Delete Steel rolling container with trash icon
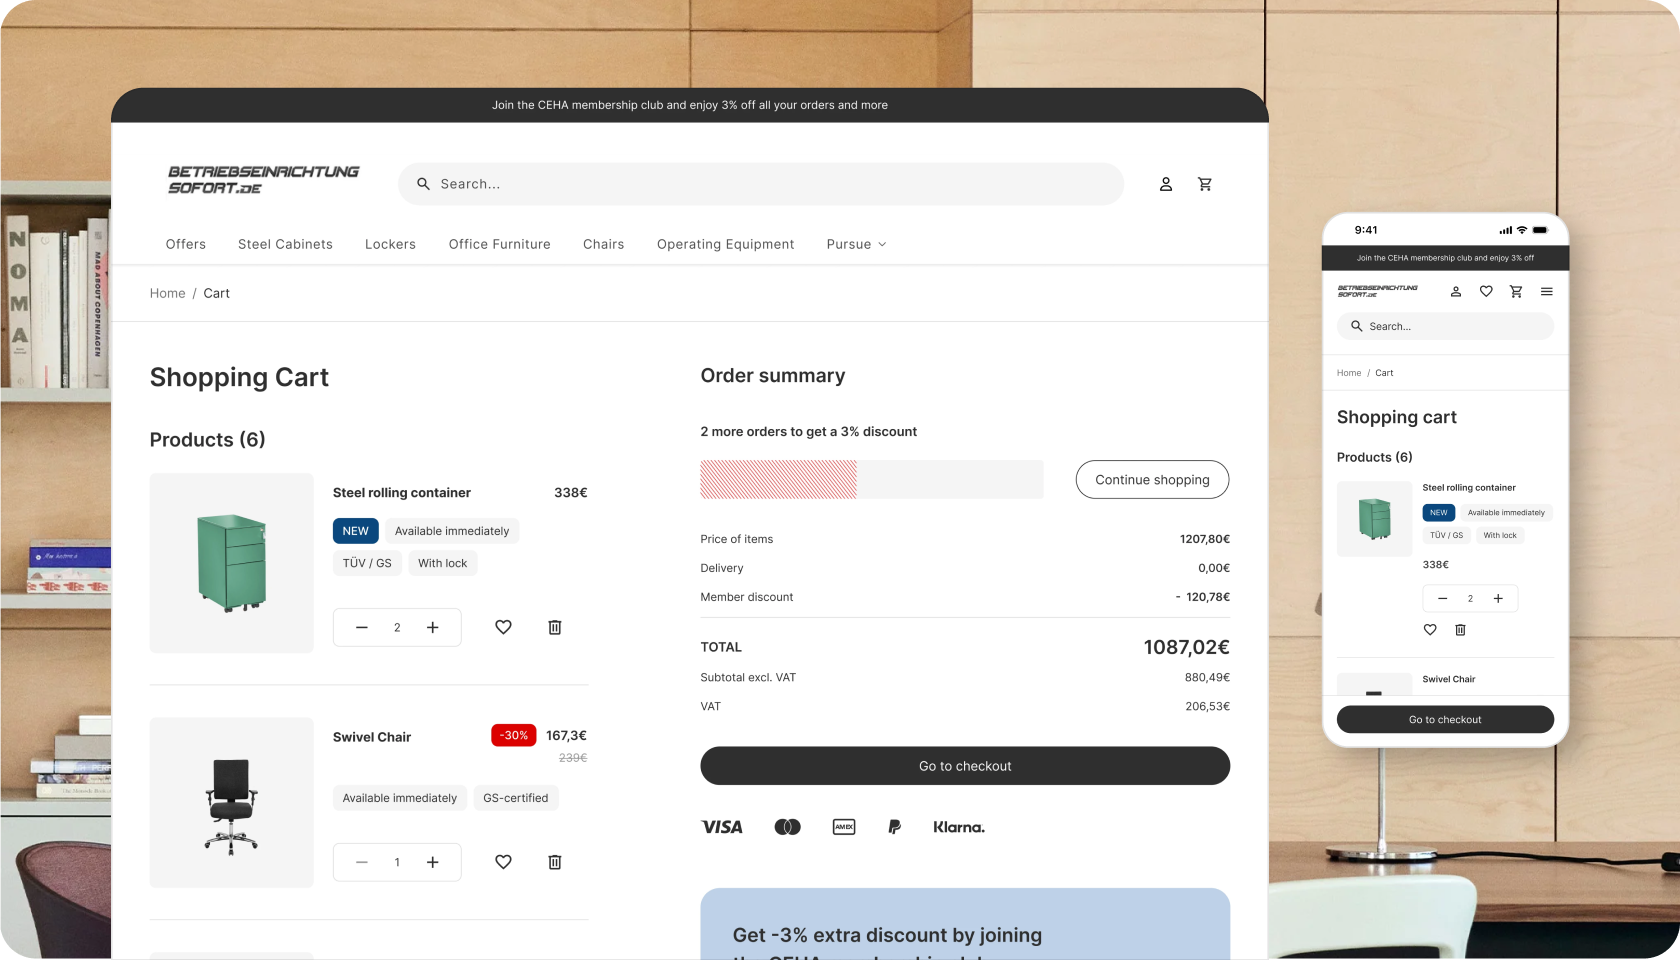Viewport: 1680px width, 960px height. (555, 627)
